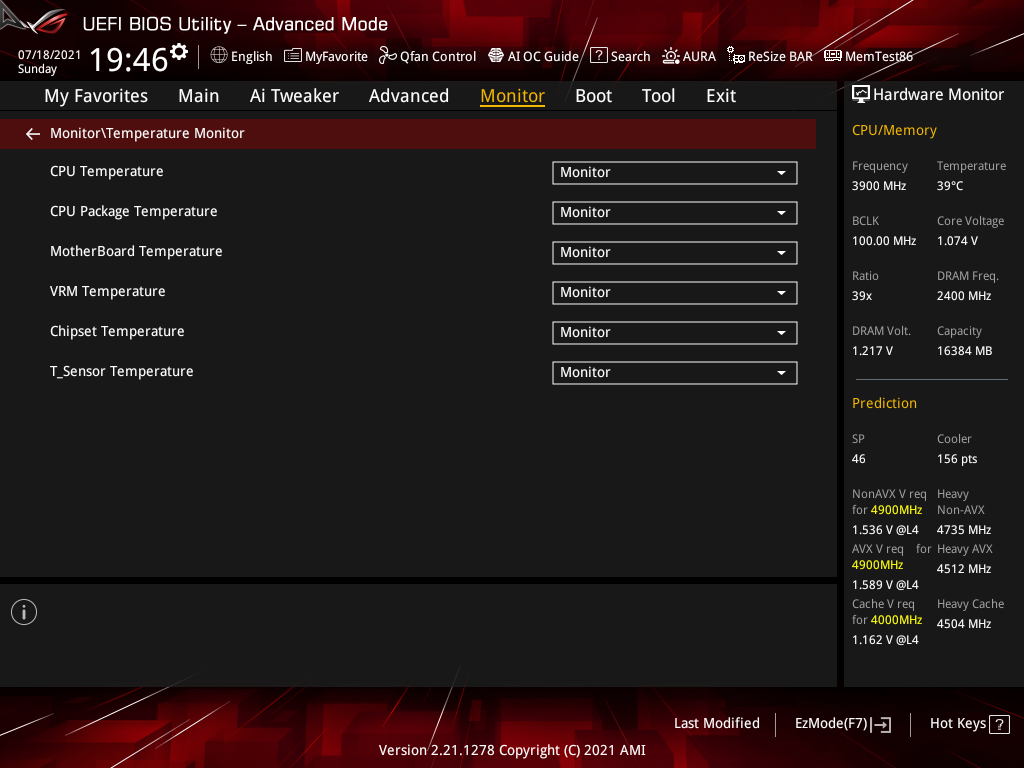Launch MemTest86
The height and width of the screenshot is (768, 1024).
click(868, 56)
